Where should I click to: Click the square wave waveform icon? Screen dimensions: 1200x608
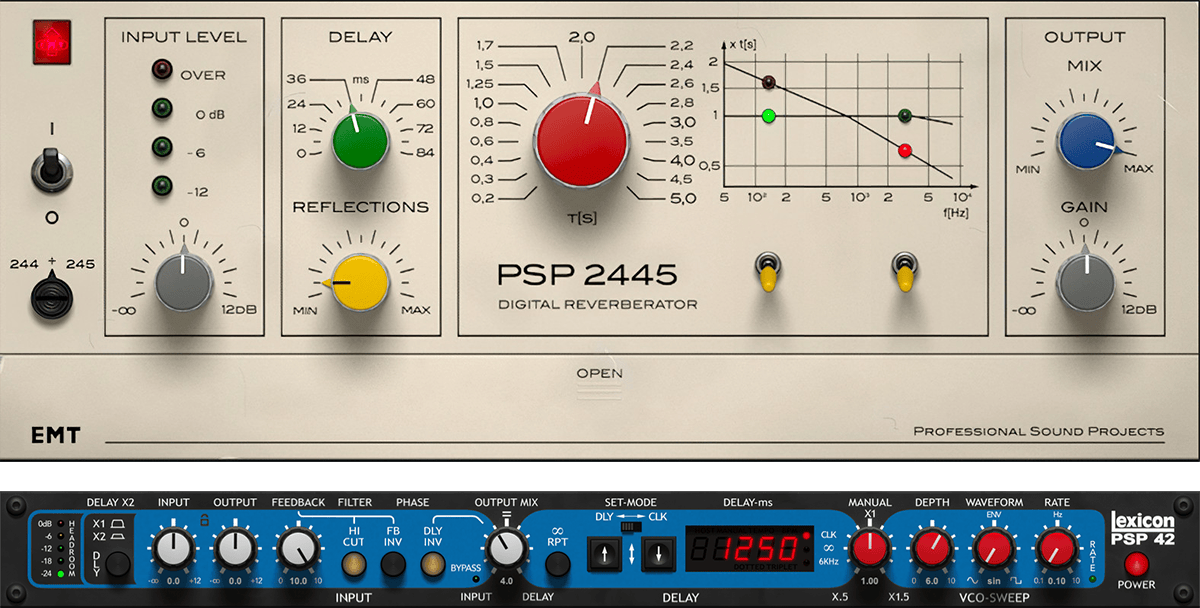pyautogui.click(x=1015, y=581)
